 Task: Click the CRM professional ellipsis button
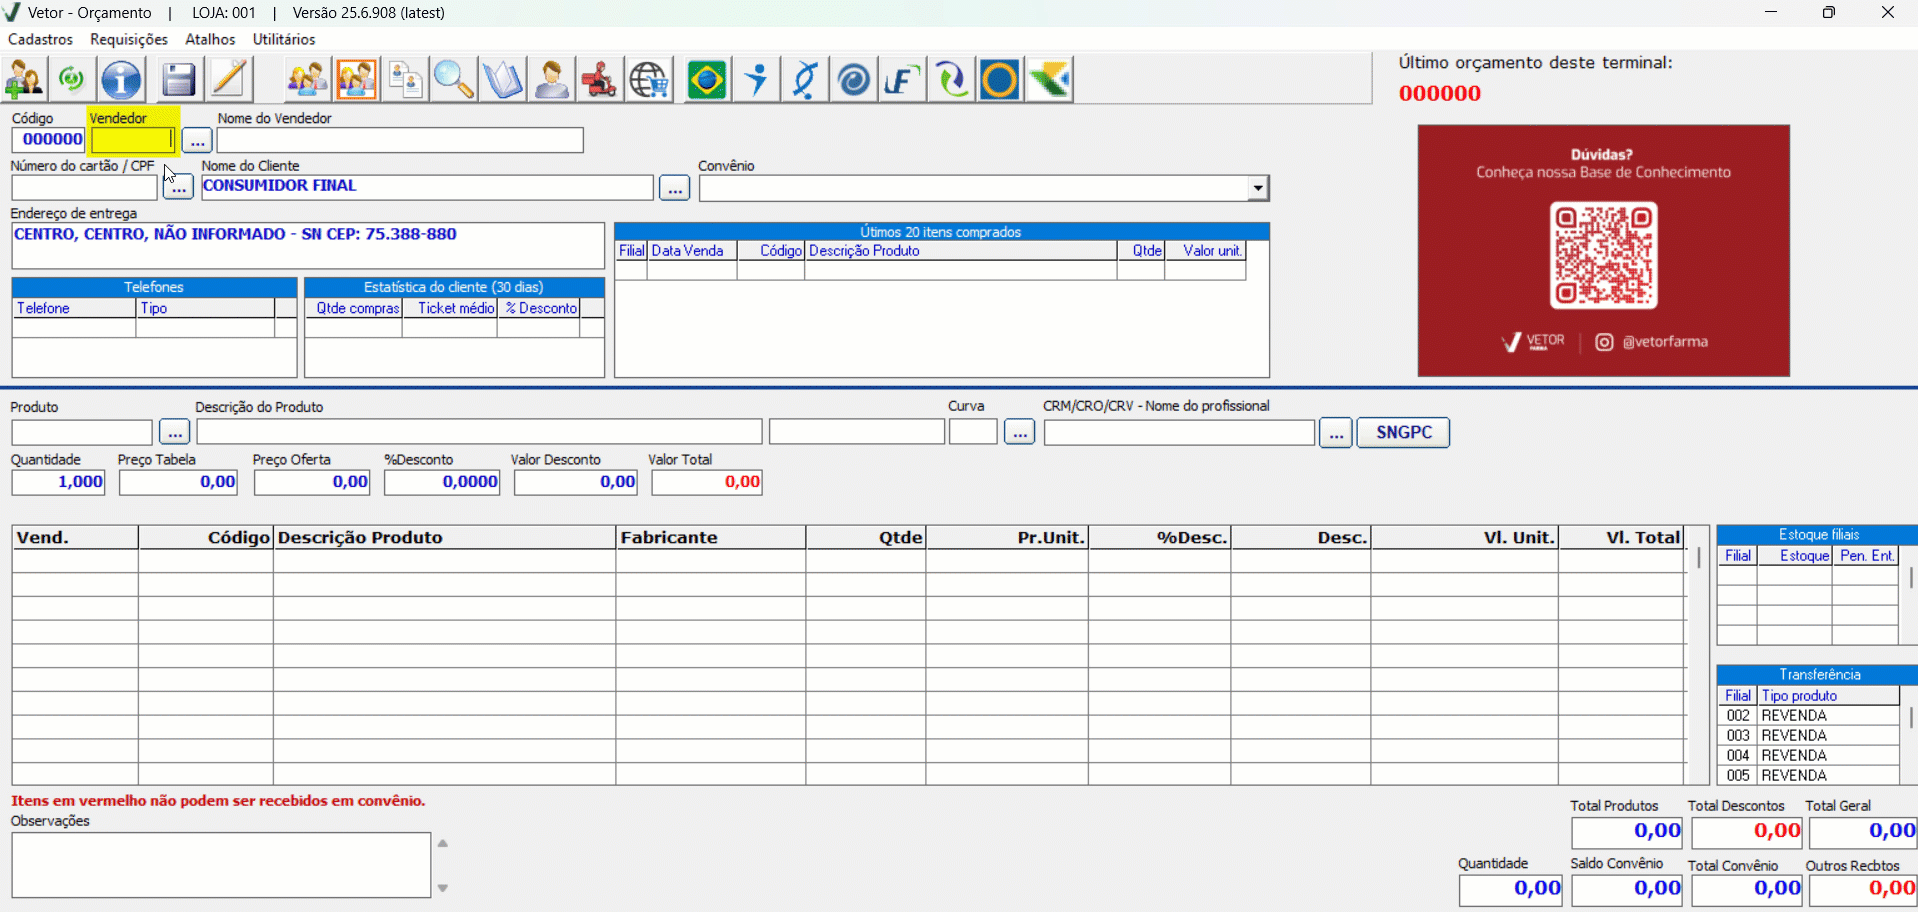[1335, 432]
